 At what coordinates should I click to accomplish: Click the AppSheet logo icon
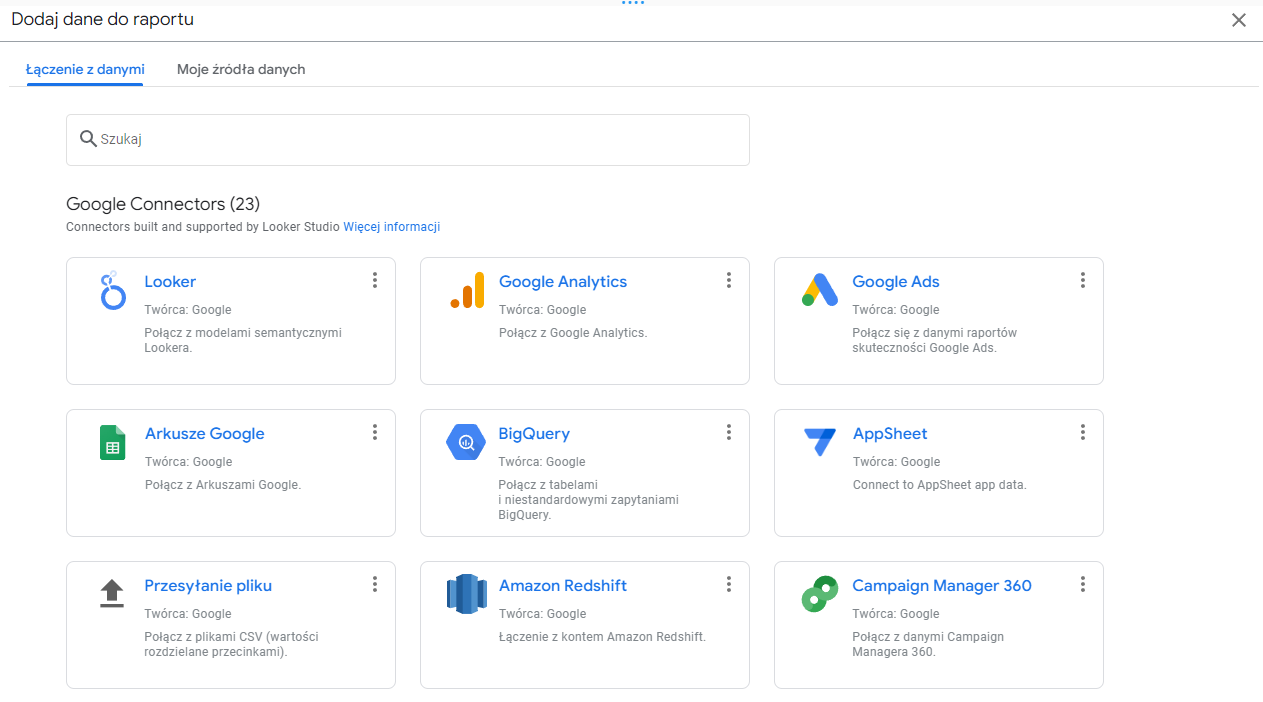820,442
